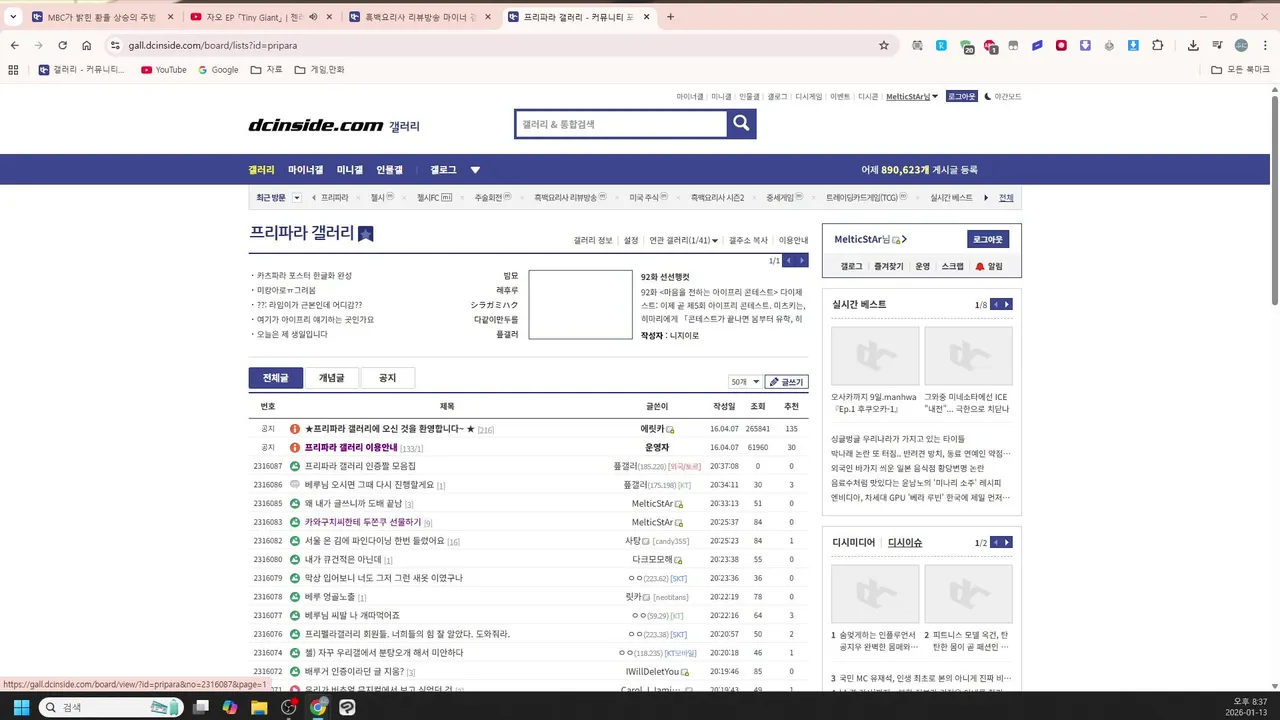Open the YouTube bookmark
The width and height of the screenshot is (1280, 720).
[164, 70]
